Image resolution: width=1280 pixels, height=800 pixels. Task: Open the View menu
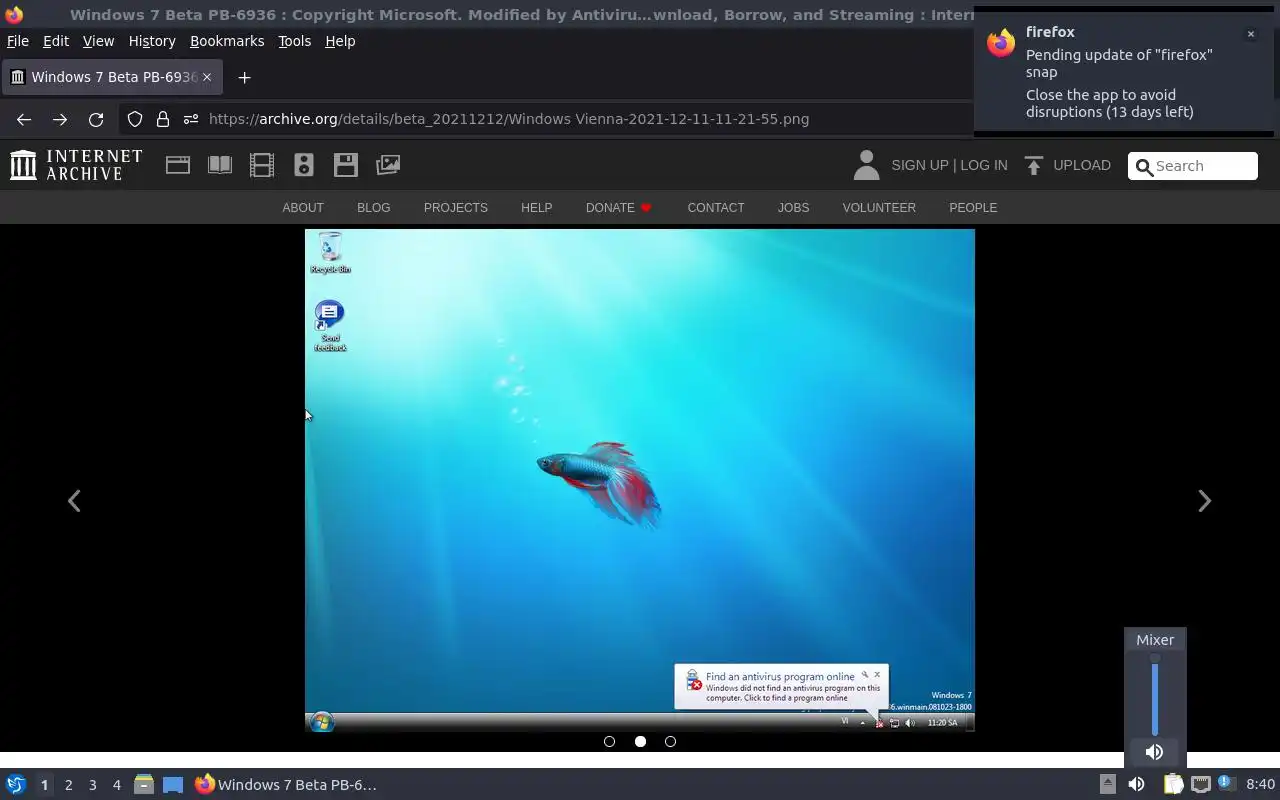[98, 41]
